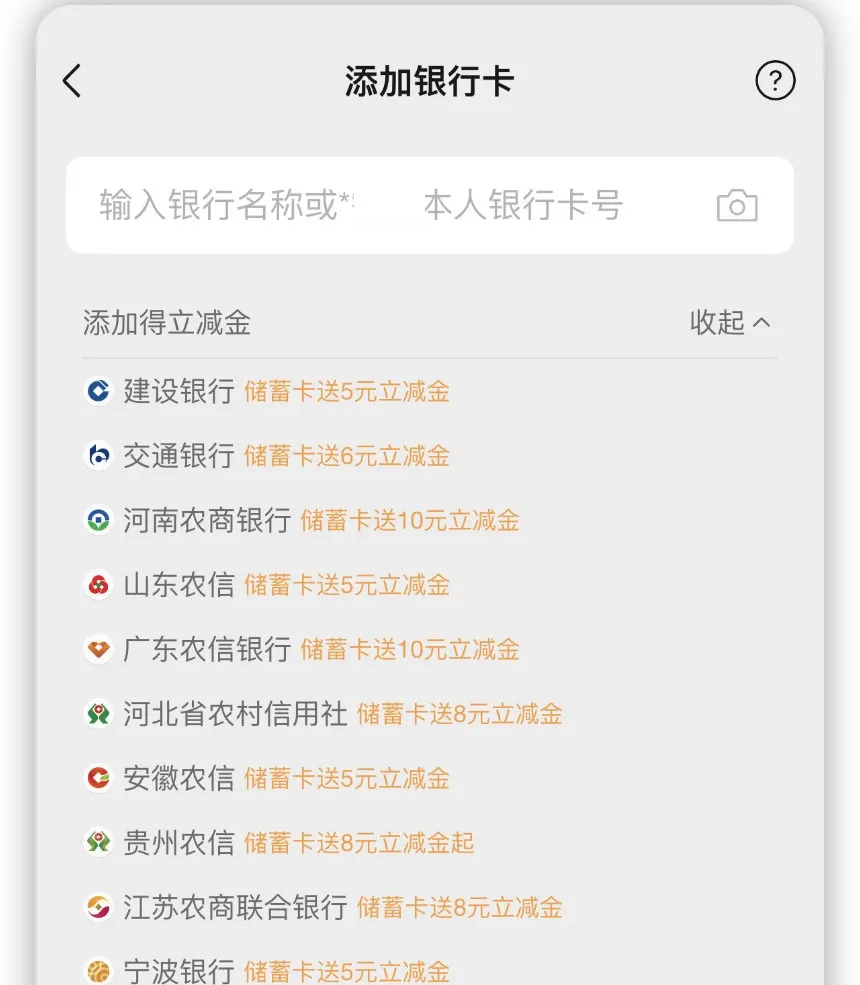Image resolution: width=860 pixels, height=985 pixels.
Task: Tap the 河南农商银行 logo icon
Action: tap(98, 520)
